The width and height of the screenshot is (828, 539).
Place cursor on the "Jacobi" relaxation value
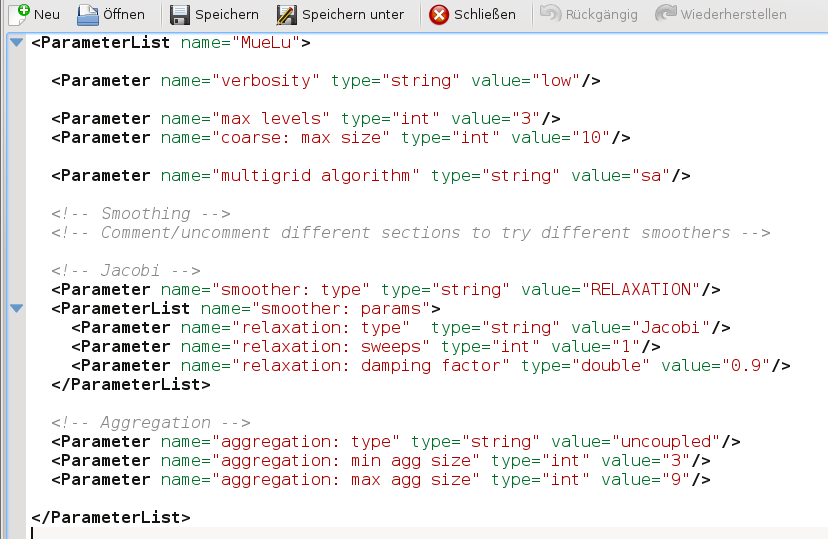[670, 328]
